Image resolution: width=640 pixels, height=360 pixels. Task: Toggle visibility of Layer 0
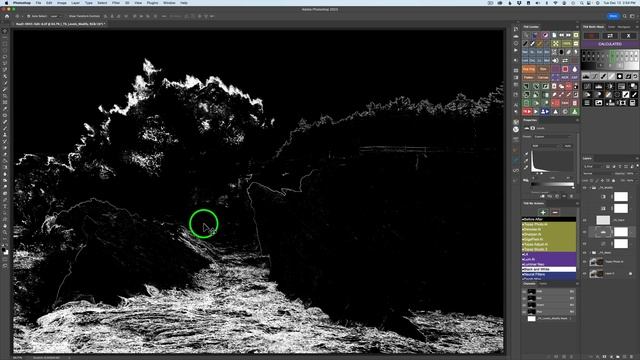[585, 273]
